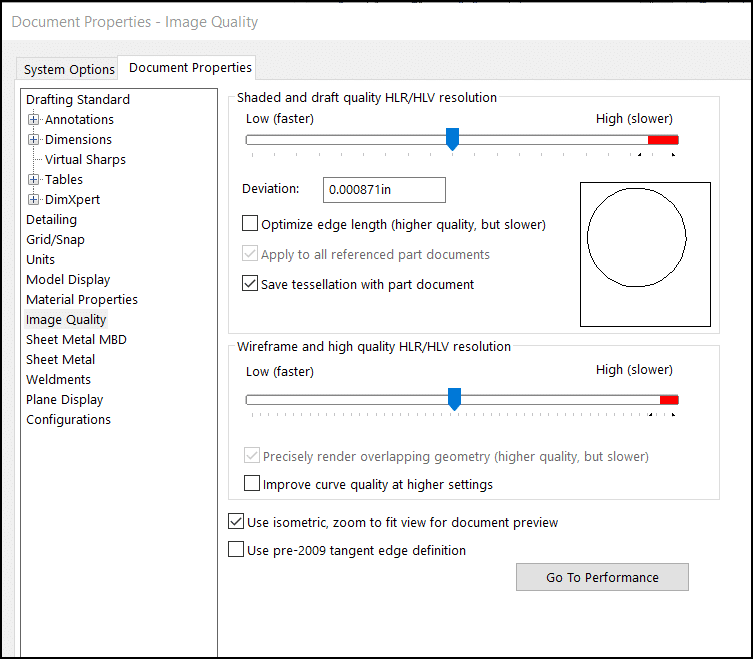Toggle Use pre-2009 tangent edge definition
This screenshot has height=659, width=753.
click(236, 550)
